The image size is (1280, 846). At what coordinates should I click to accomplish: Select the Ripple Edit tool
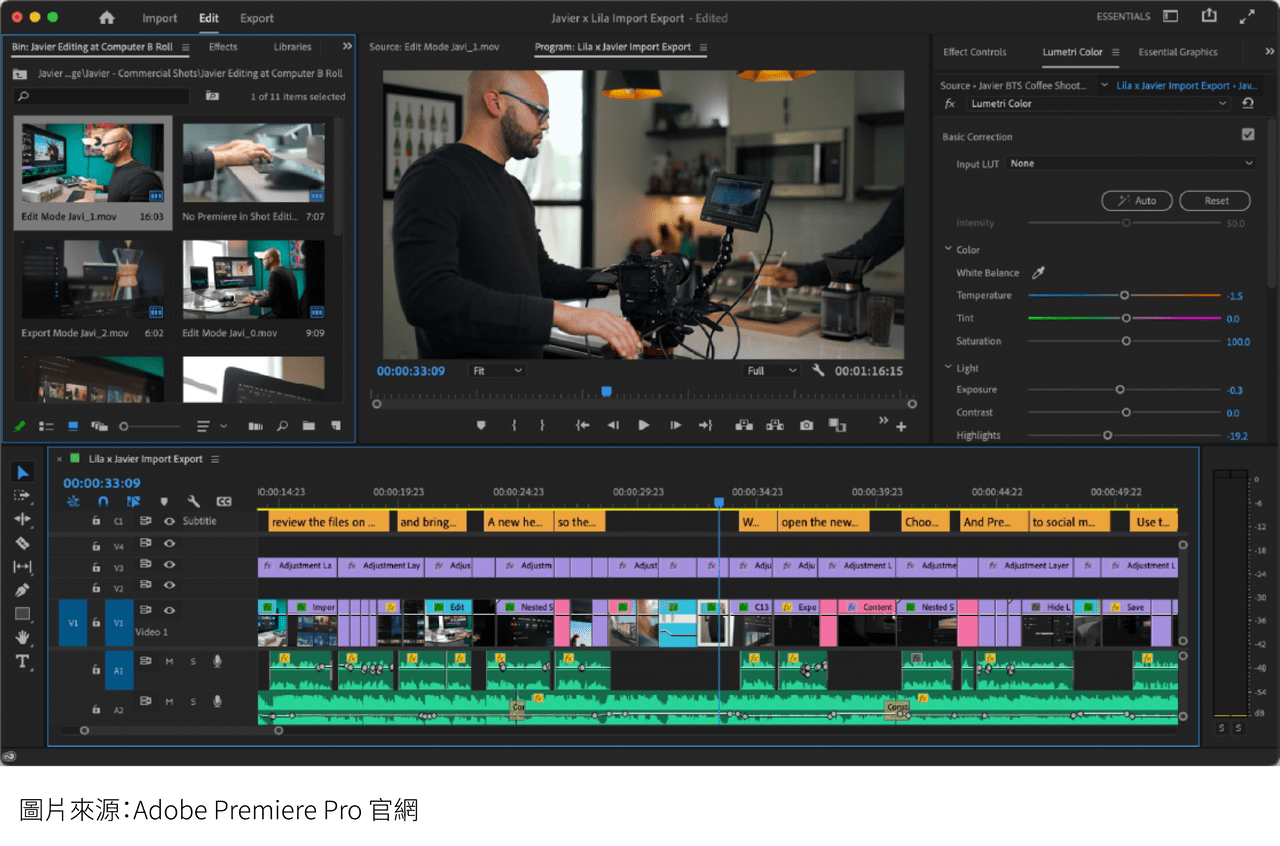coord(23,519)
